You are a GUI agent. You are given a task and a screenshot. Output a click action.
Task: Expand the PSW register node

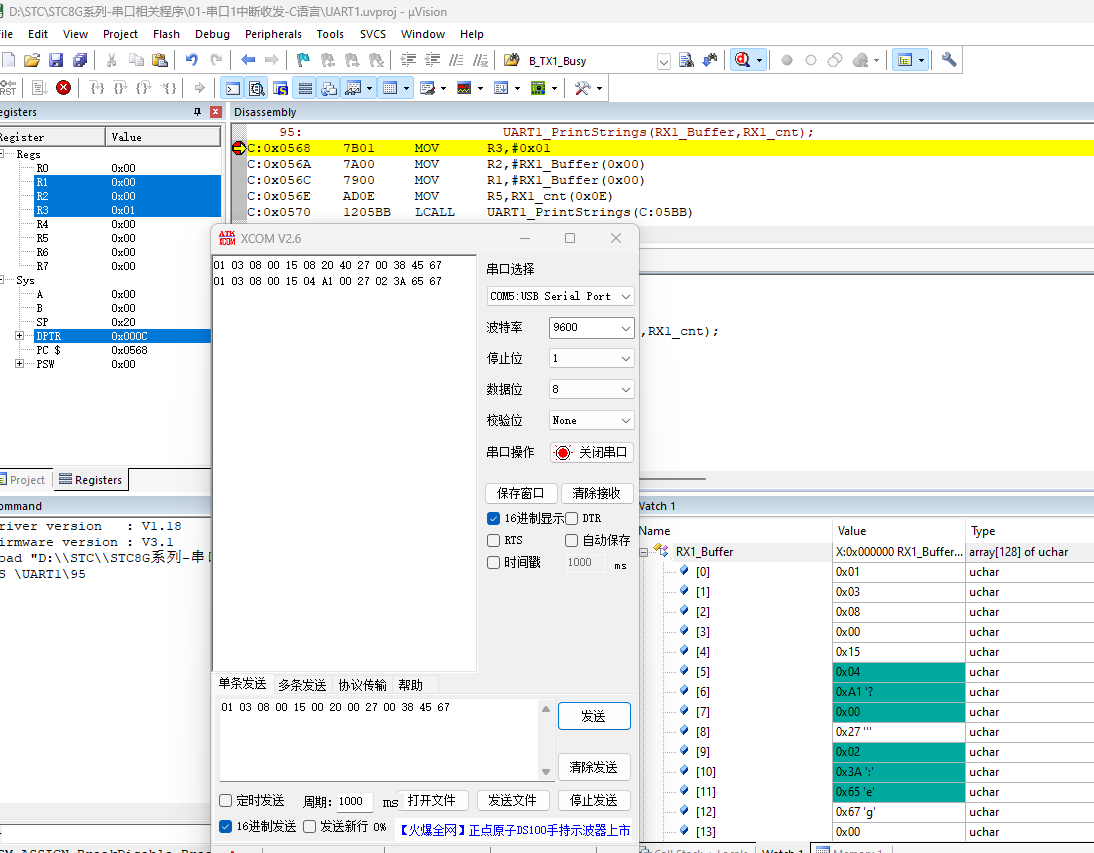[20, 363]
